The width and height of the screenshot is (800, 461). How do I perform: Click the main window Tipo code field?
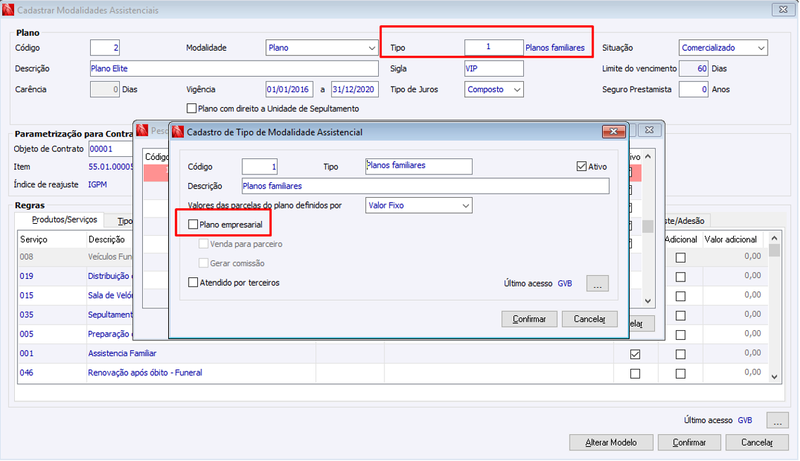493,47
